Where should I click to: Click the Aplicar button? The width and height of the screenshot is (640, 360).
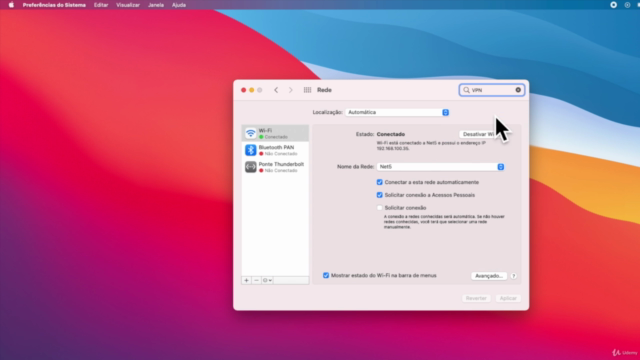508,298
